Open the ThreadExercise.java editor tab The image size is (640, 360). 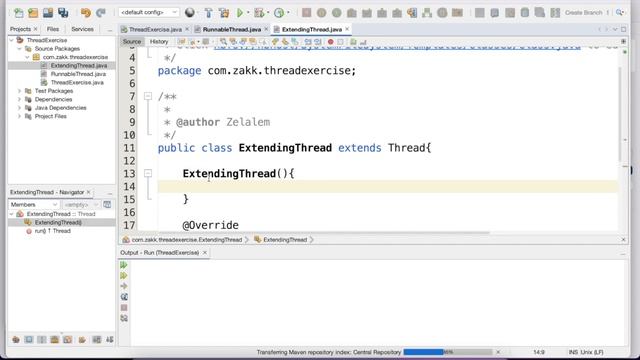(155, 29)
